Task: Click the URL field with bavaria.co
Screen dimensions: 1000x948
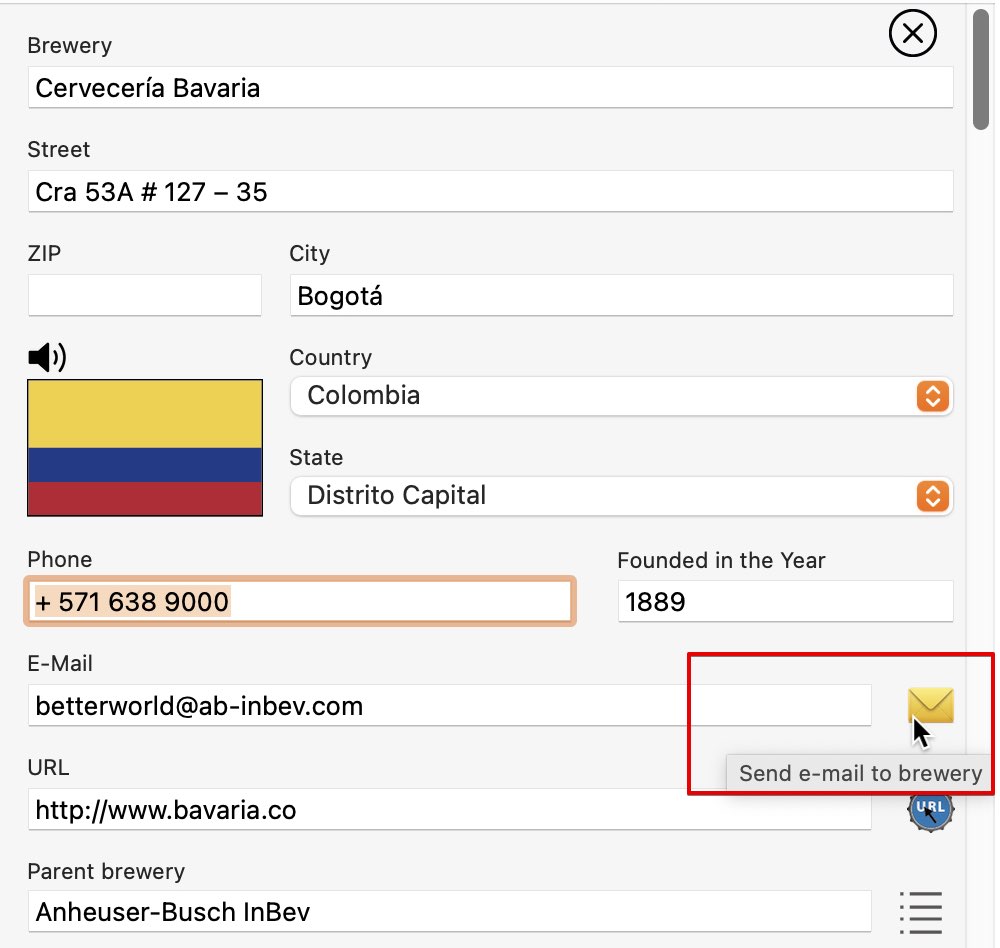Action: coord(450,810)
